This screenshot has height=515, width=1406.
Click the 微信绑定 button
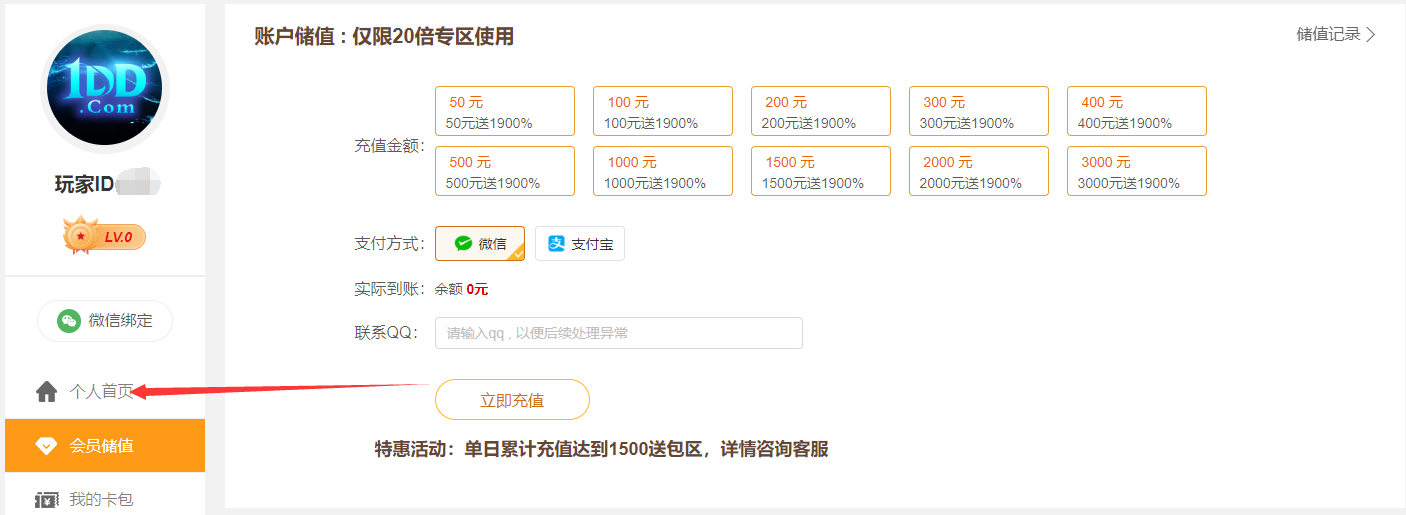tap(105, 321)
